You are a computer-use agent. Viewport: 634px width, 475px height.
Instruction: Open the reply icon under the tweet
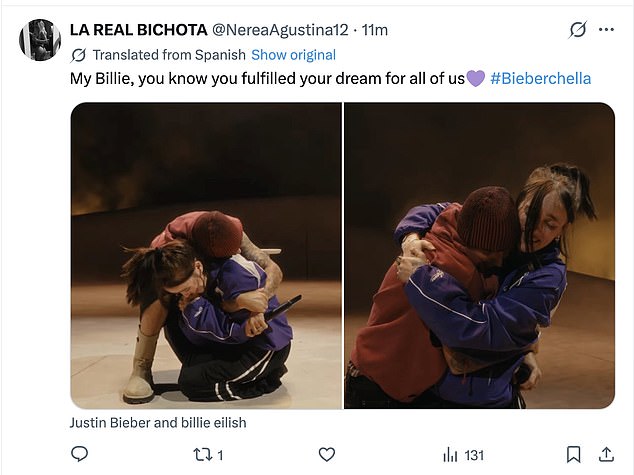tap(80, 455)
